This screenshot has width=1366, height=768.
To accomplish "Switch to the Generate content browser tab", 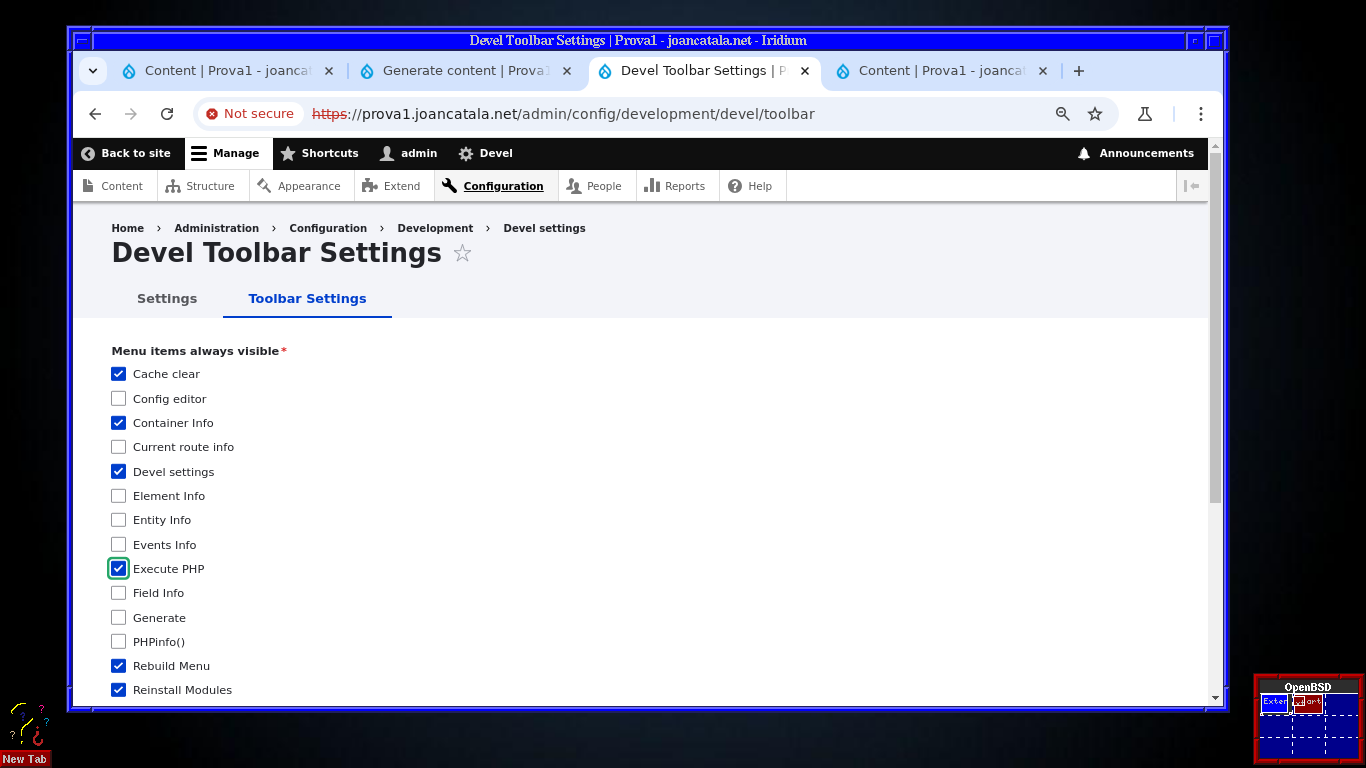I will pos(465,71).
